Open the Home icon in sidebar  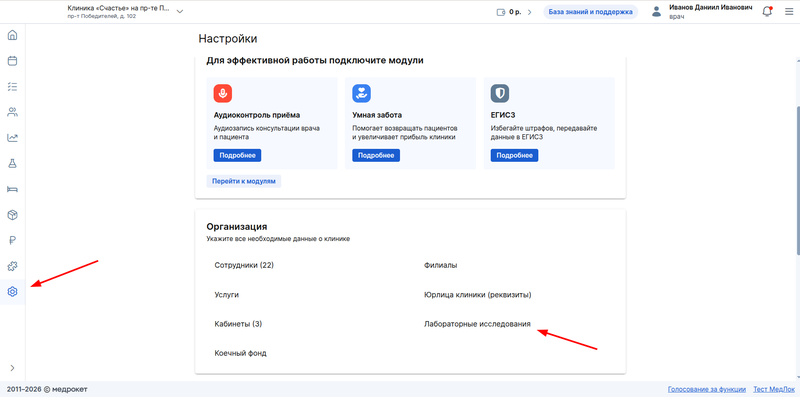12,35
